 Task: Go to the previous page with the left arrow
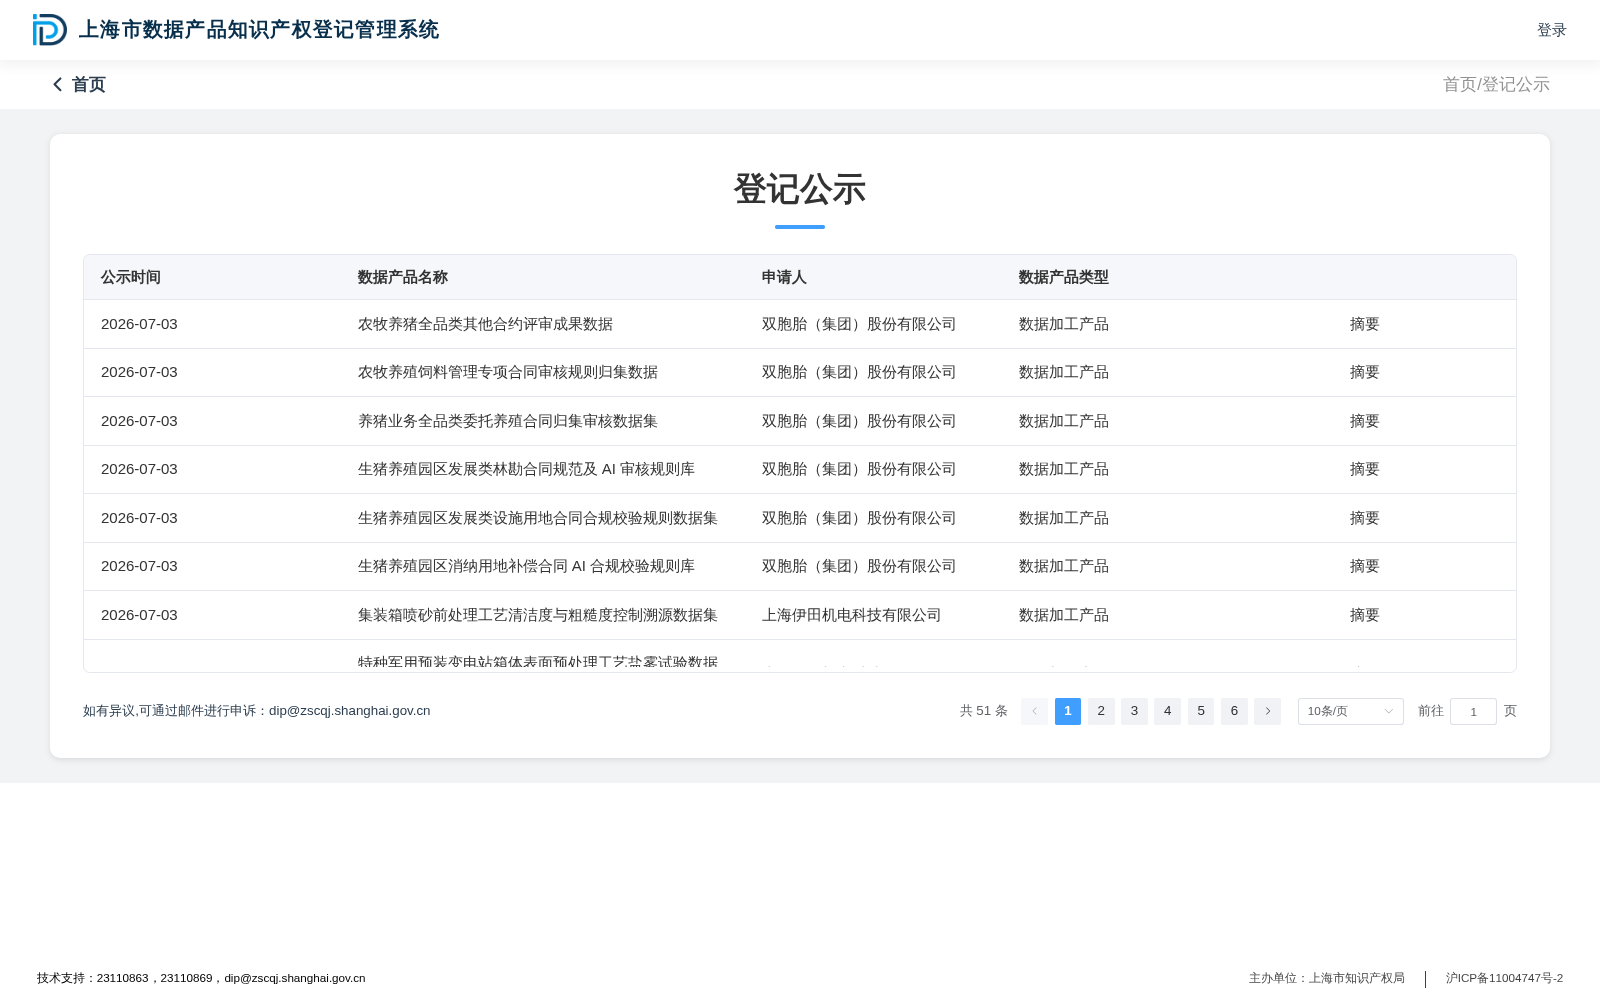point(1034,711)
